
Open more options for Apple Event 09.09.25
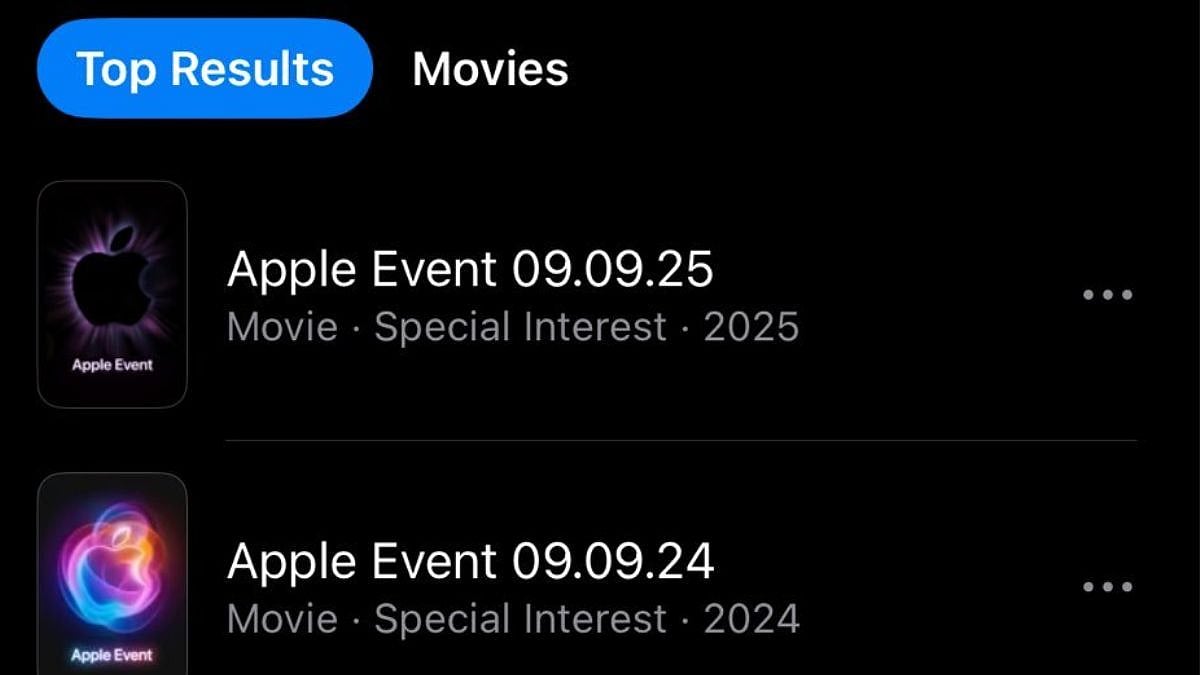[1108, 295]
